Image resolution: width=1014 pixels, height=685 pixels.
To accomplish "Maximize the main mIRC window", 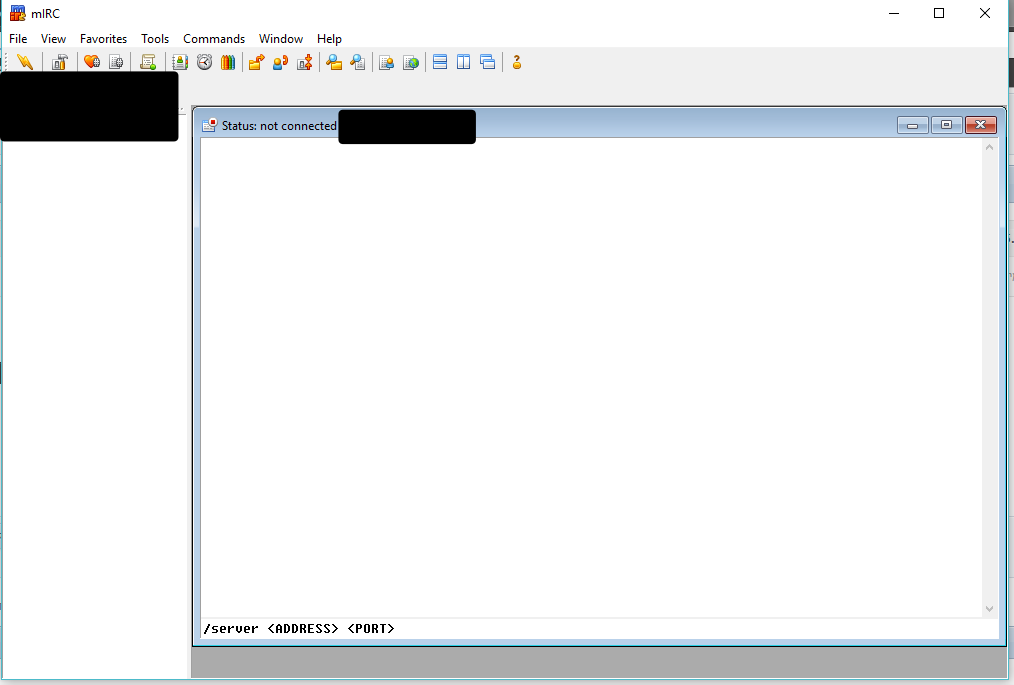I will tap(939, 13).
